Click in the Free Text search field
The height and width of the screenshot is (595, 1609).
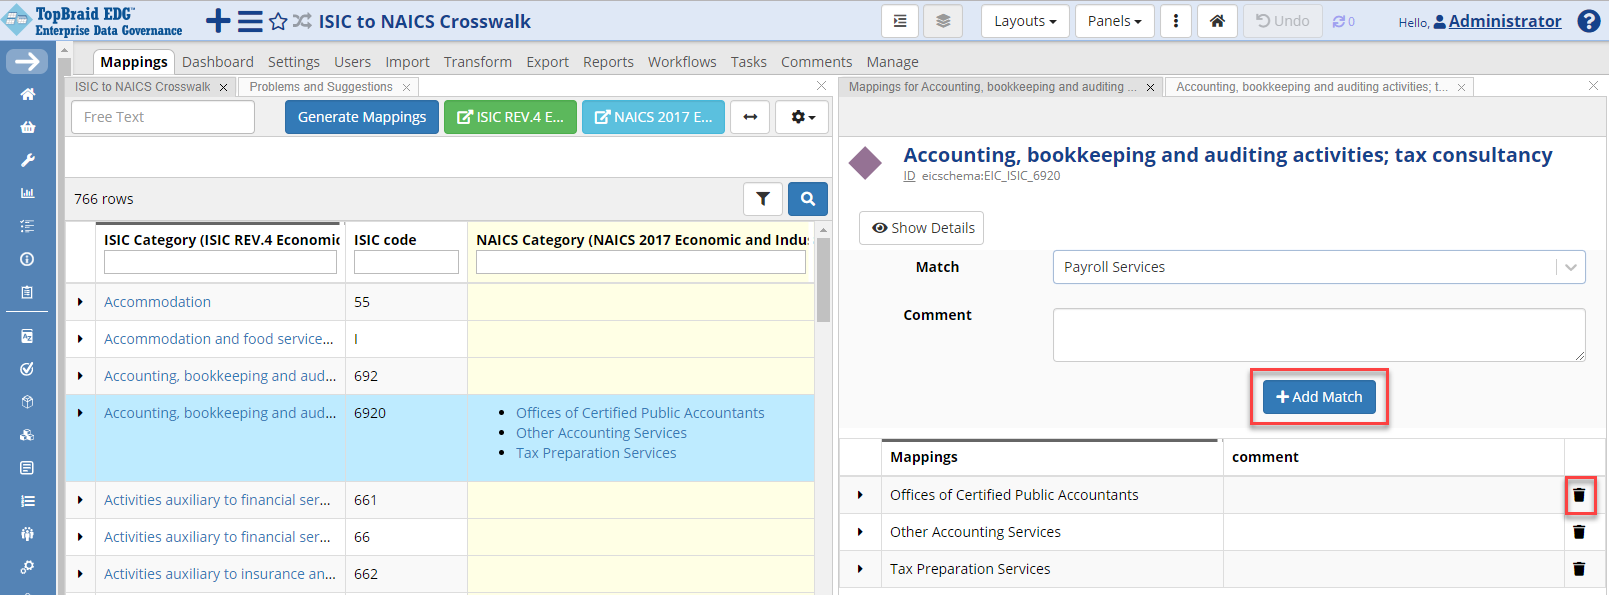point(163,117)
